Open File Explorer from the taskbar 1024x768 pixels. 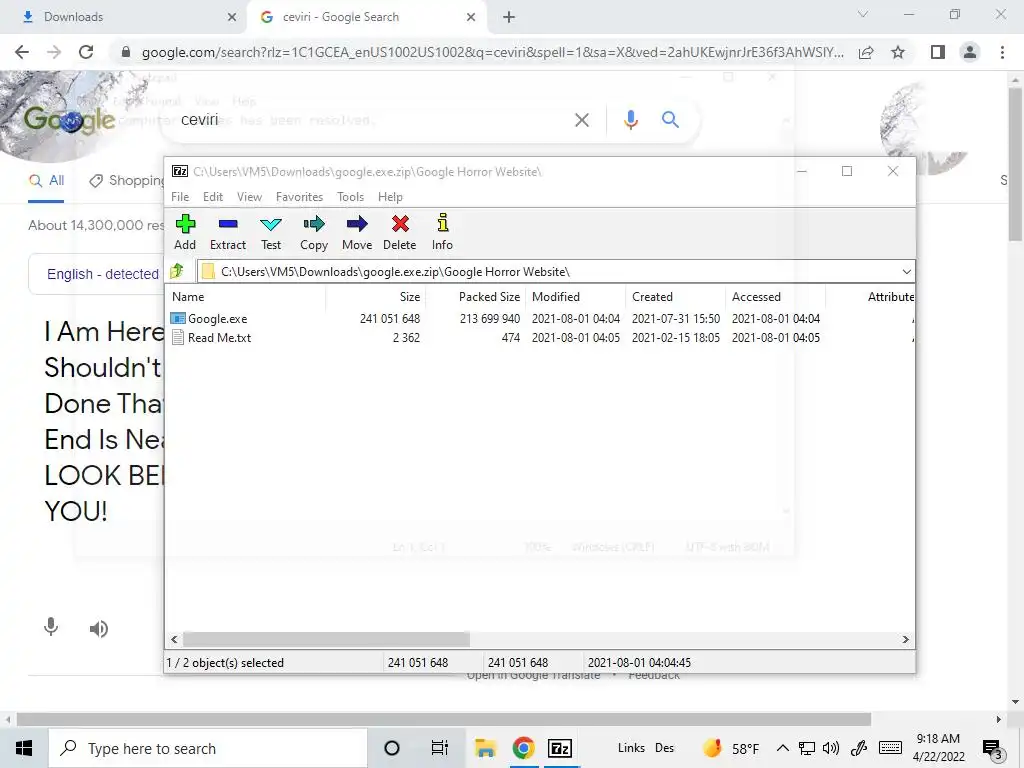click(x=485, y=748)
